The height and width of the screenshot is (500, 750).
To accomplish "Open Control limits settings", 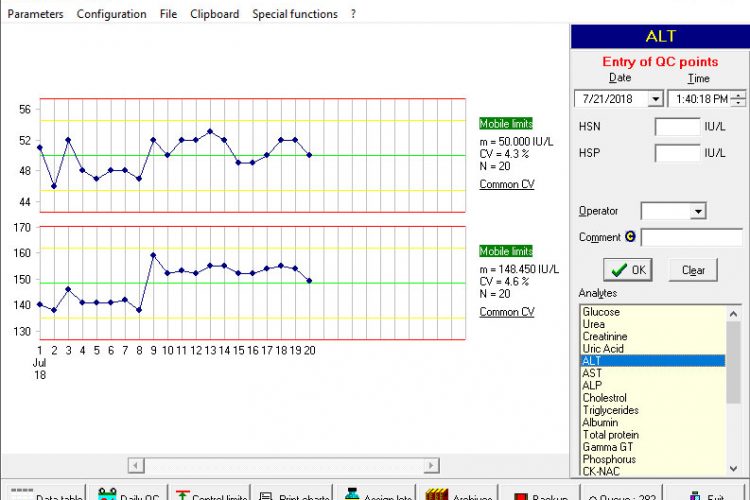I will click(210, 494).
